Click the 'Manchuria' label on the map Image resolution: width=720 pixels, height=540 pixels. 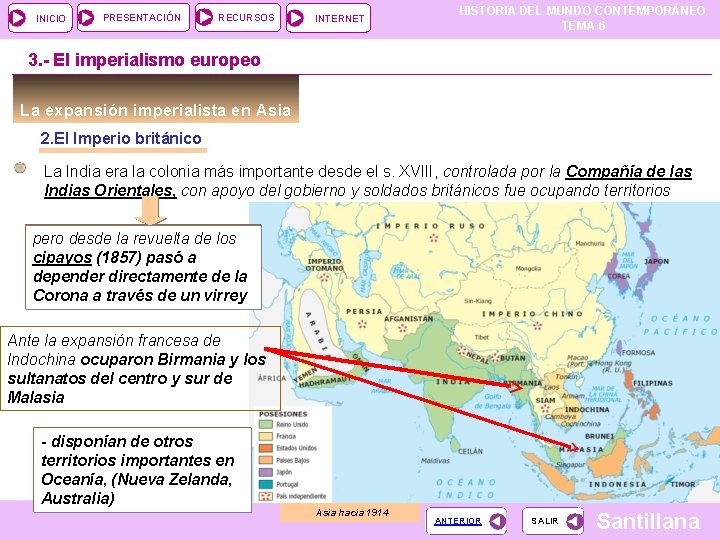590,243
